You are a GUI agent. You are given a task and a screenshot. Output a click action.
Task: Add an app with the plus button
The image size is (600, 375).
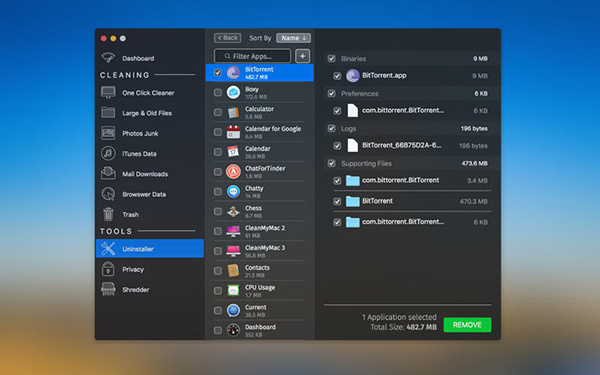tap(302, 56)
